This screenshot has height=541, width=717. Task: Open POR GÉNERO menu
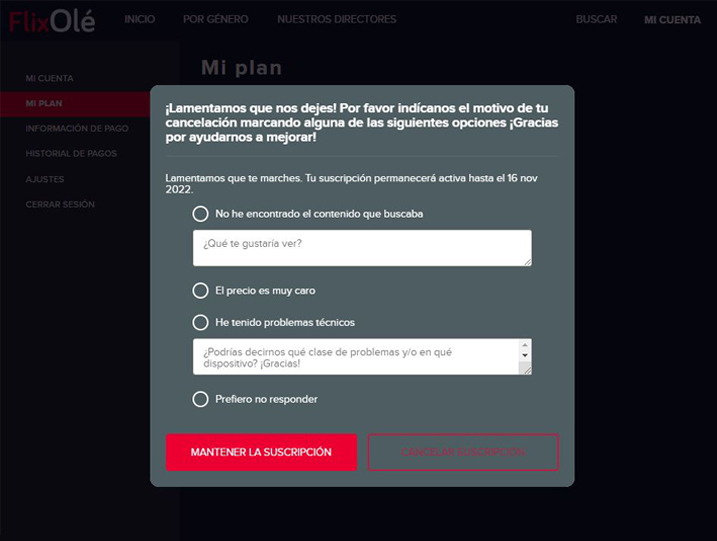point(216,19)
